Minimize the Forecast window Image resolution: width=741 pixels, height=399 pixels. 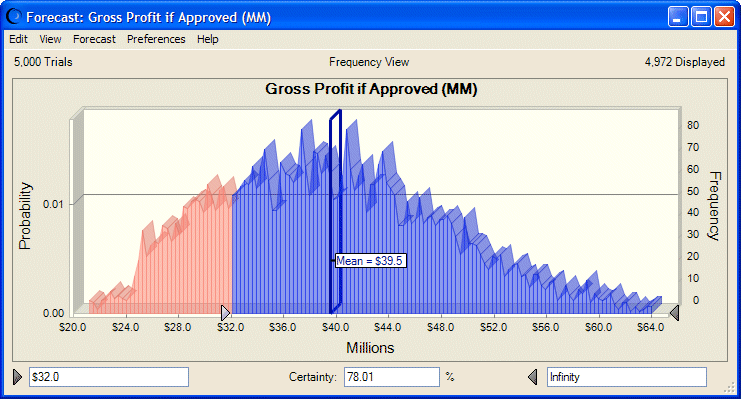point(678,17)
